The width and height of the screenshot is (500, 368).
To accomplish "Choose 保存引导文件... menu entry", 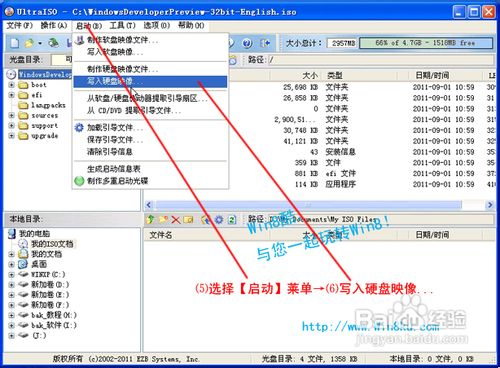I will tap(150, 140).
